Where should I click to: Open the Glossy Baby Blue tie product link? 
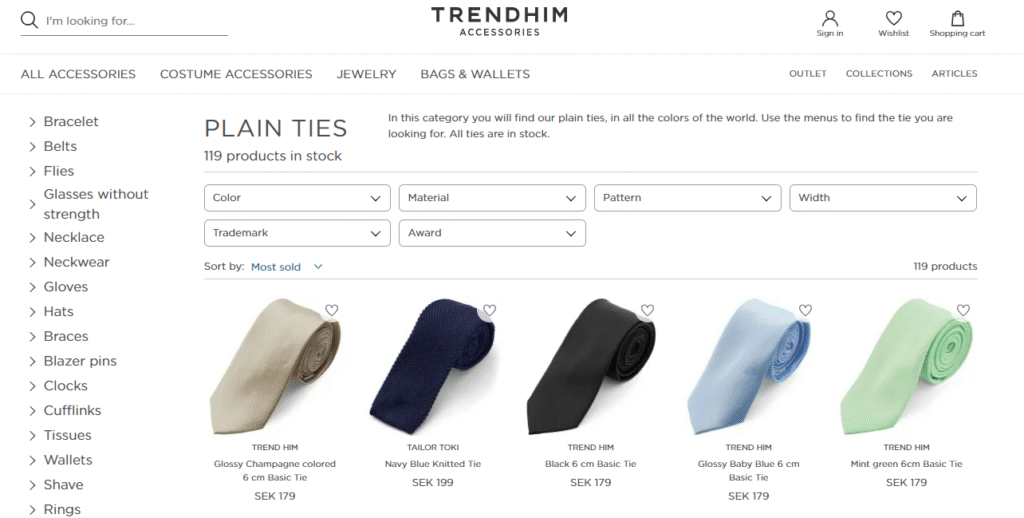point(748,470)
